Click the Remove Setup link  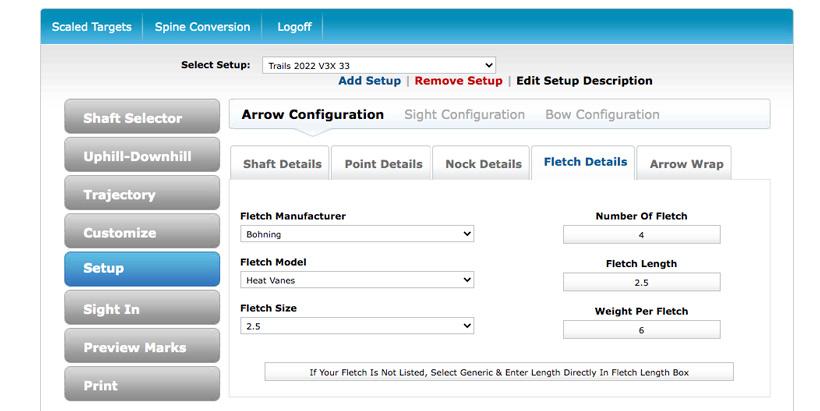click(458, 81)
